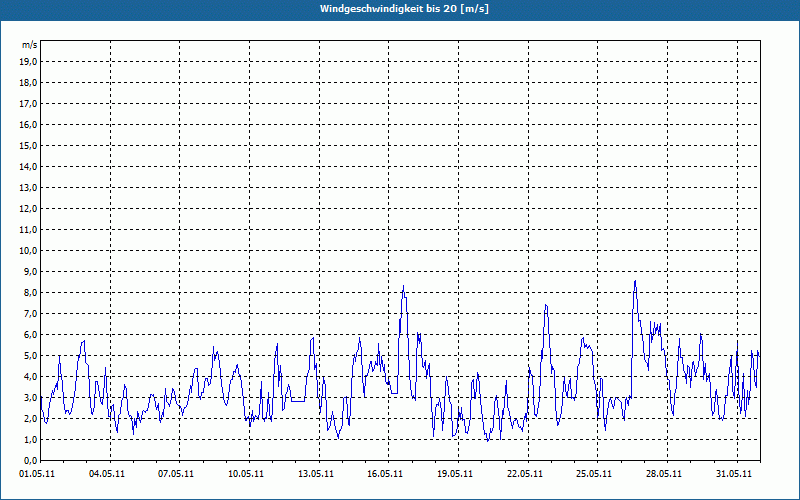The height and width of the screenshot is (500, 800).
Task: Click the 25.05.11 date label
Action: (x=594, y=473)
